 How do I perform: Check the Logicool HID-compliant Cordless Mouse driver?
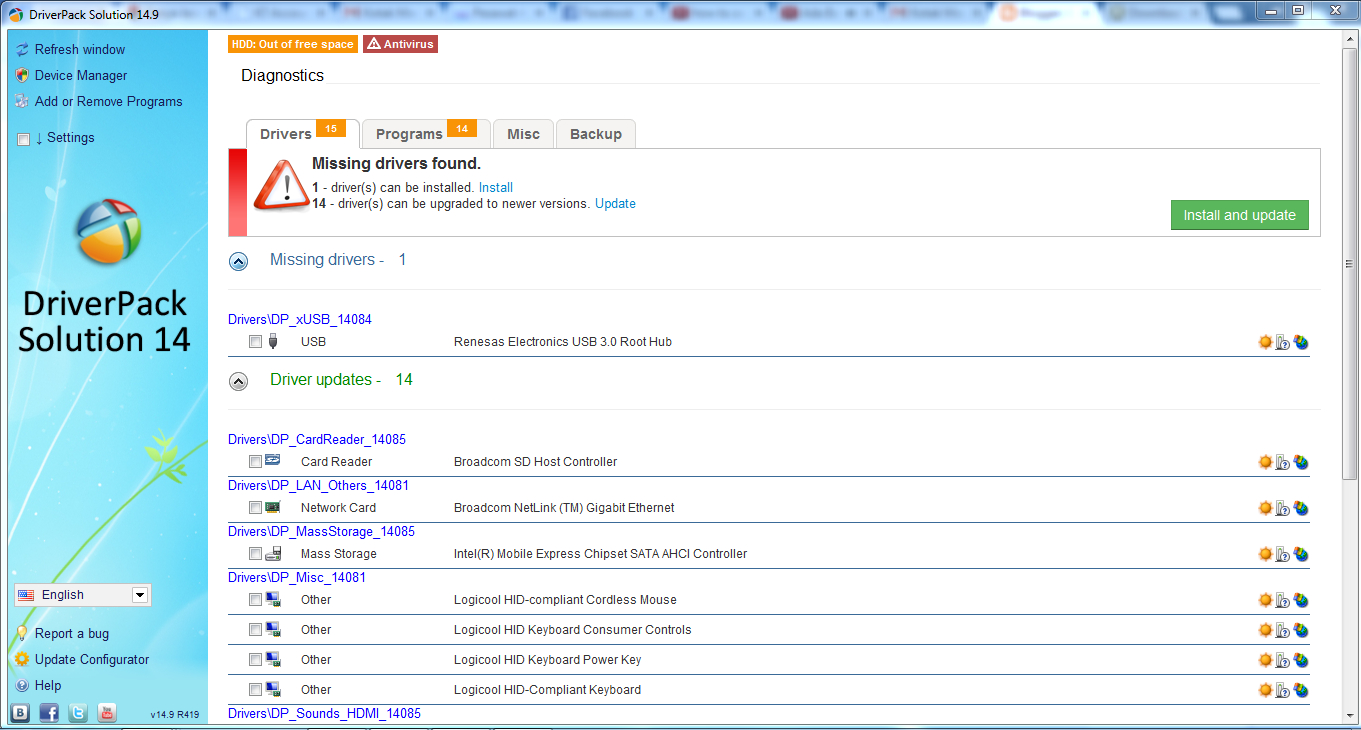tap(255, 600)
